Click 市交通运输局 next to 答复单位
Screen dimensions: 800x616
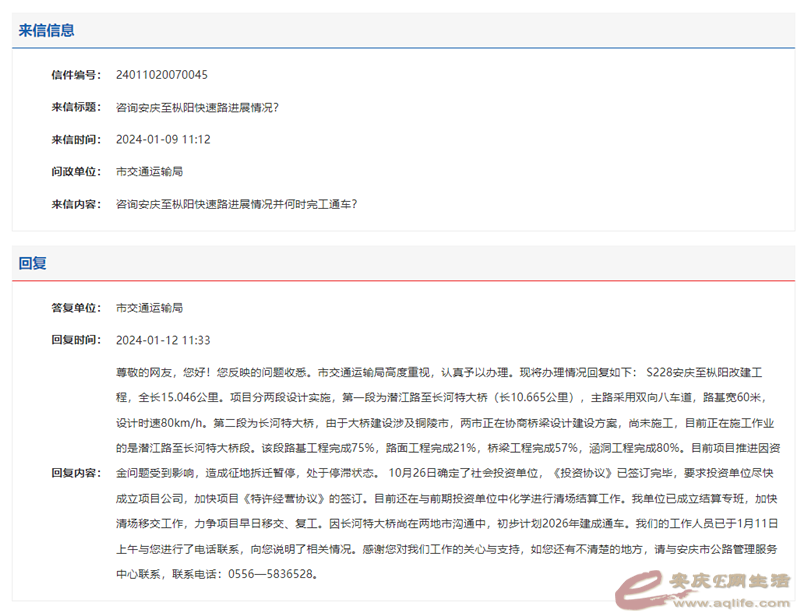(x=149, y=308)
